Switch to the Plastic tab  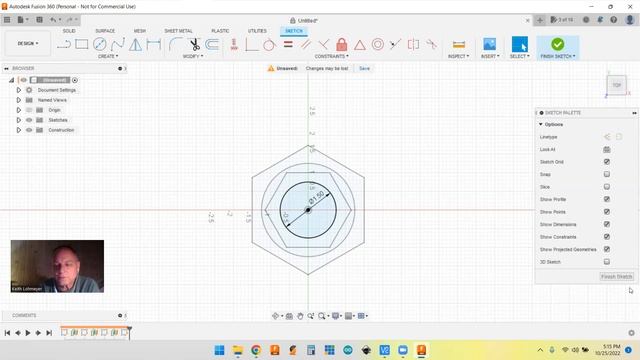tap(220, 31)
